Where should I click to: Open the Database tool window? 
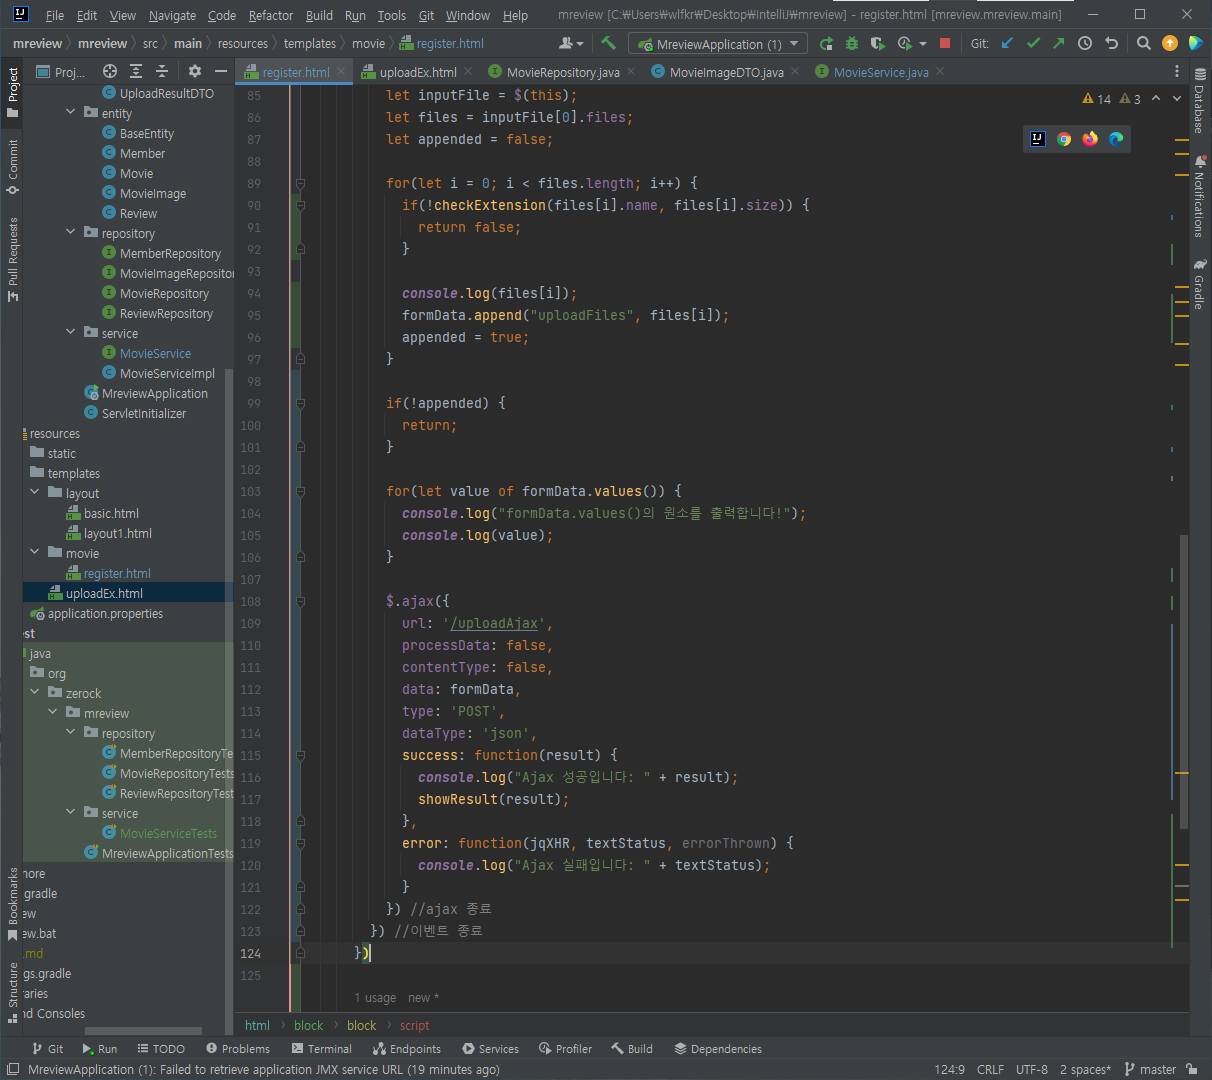(x=1200, y=100)
